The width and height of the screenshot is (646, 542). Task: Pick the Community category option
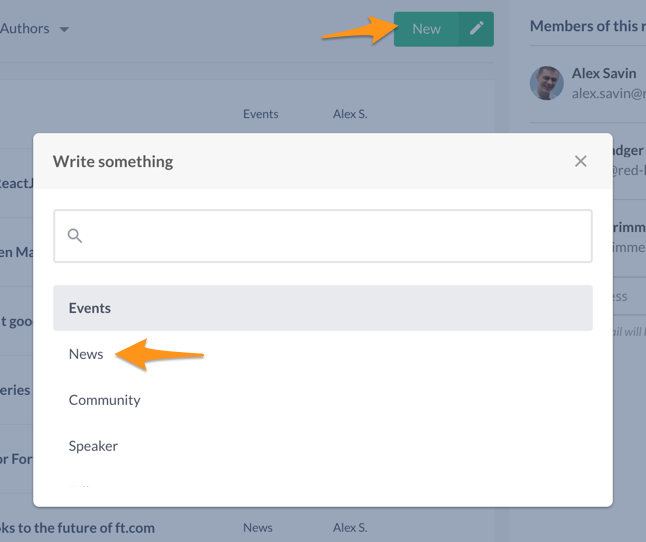104,400
